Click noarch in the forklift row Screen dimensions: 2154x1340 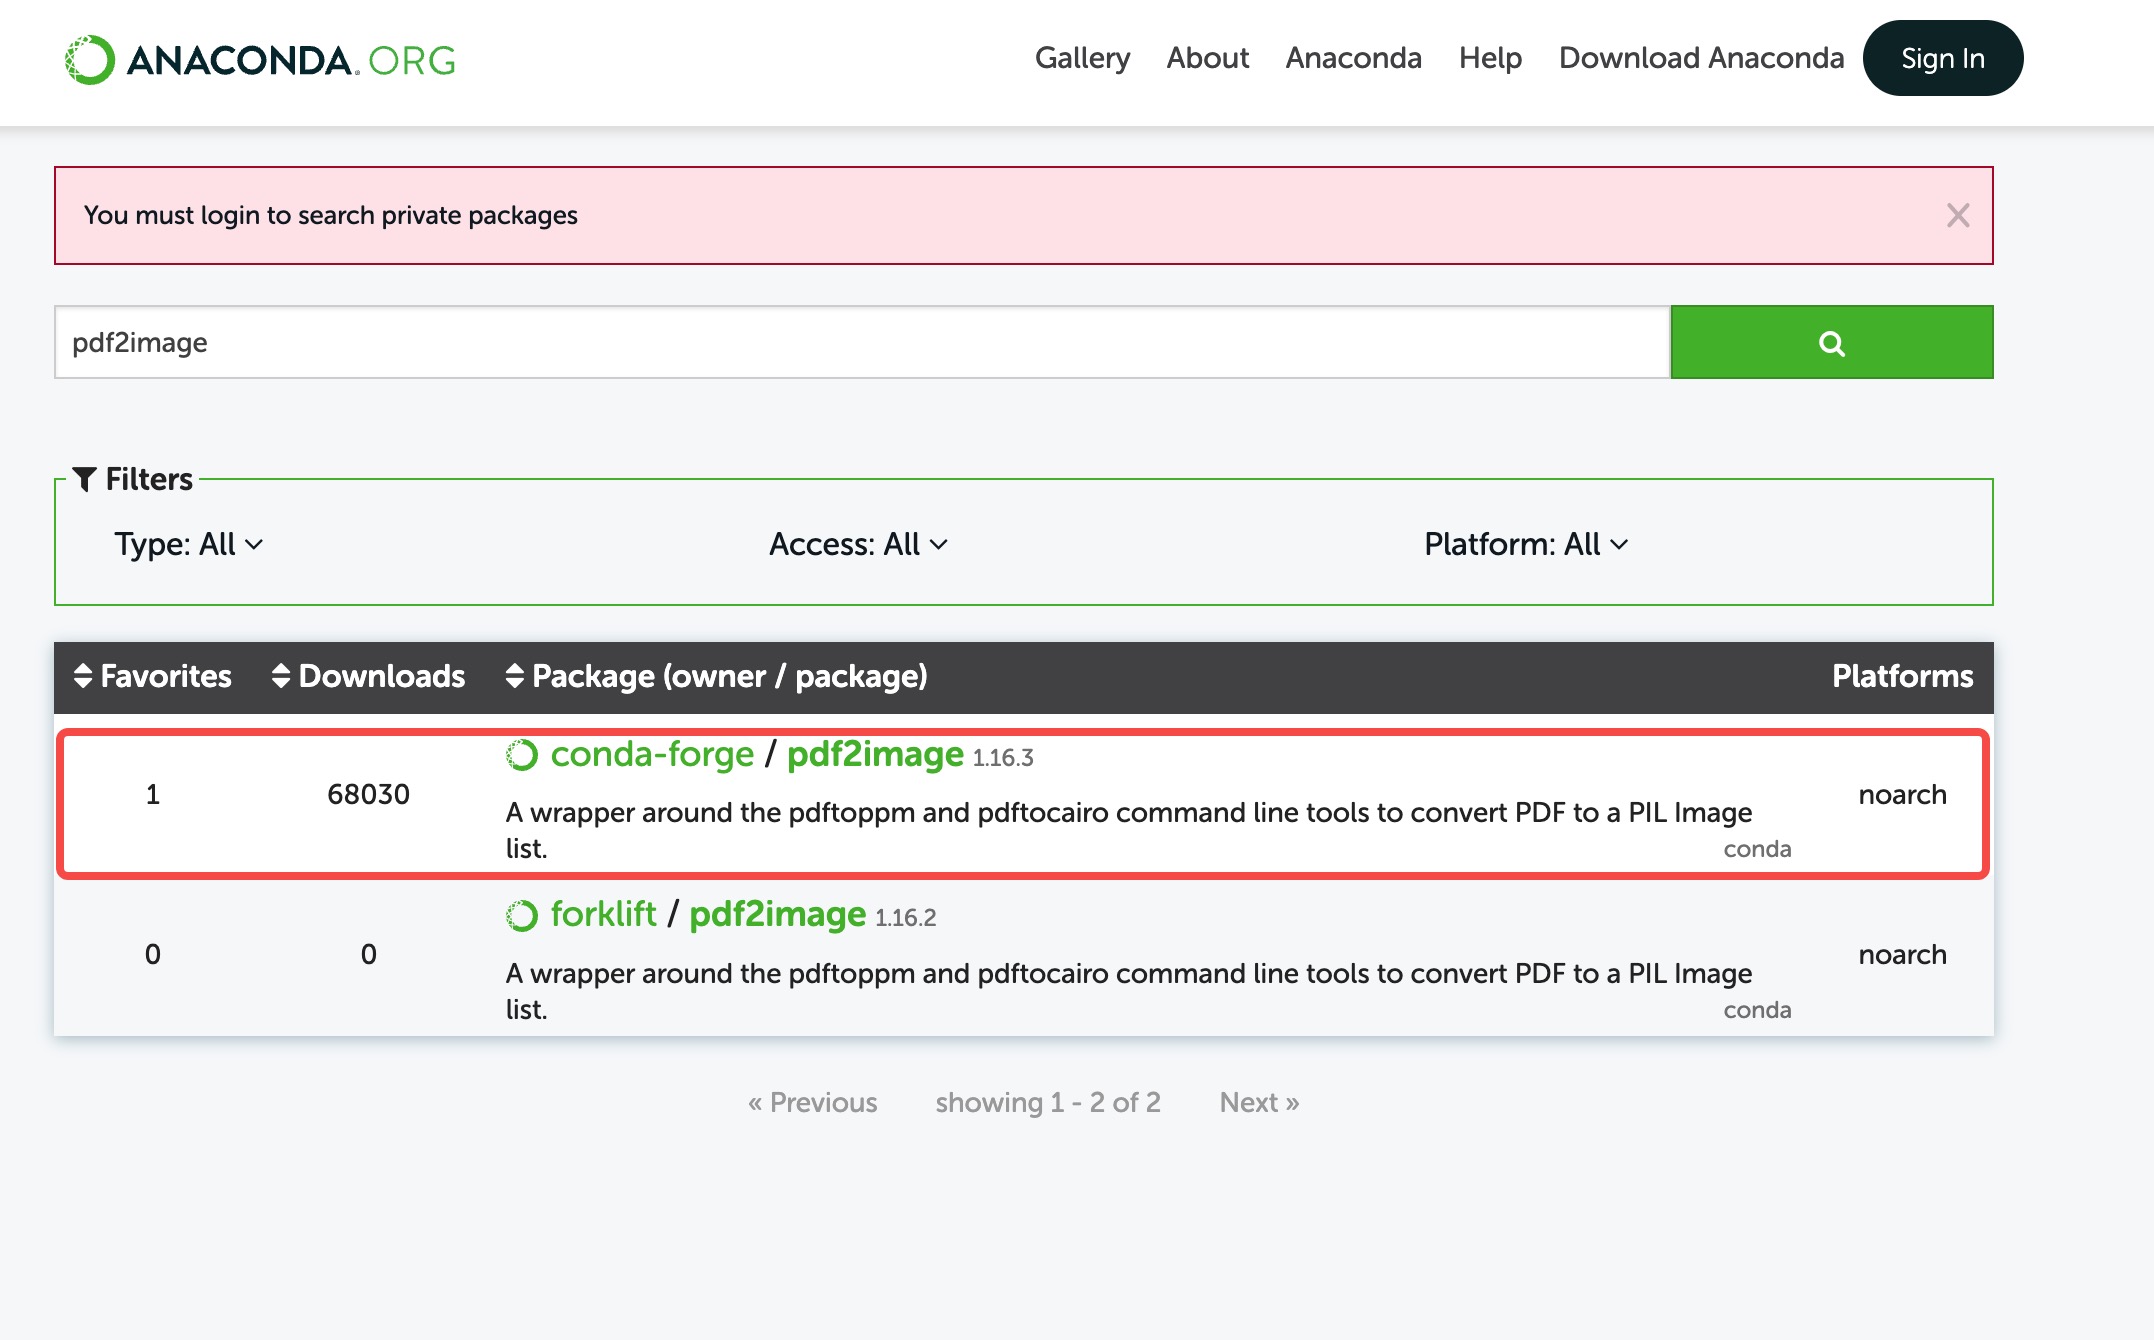point(1902,954)
